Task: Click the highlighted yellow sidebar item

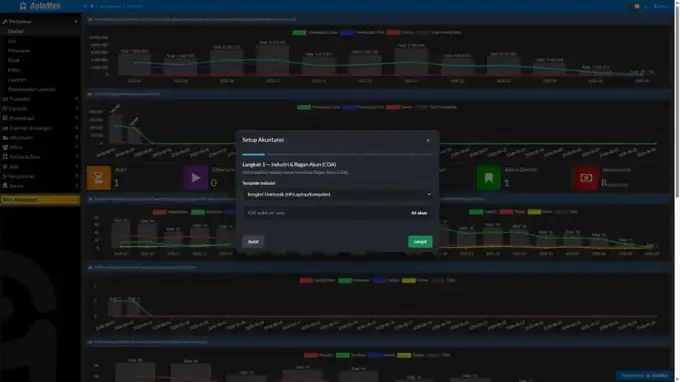Action: coord(40,199)
